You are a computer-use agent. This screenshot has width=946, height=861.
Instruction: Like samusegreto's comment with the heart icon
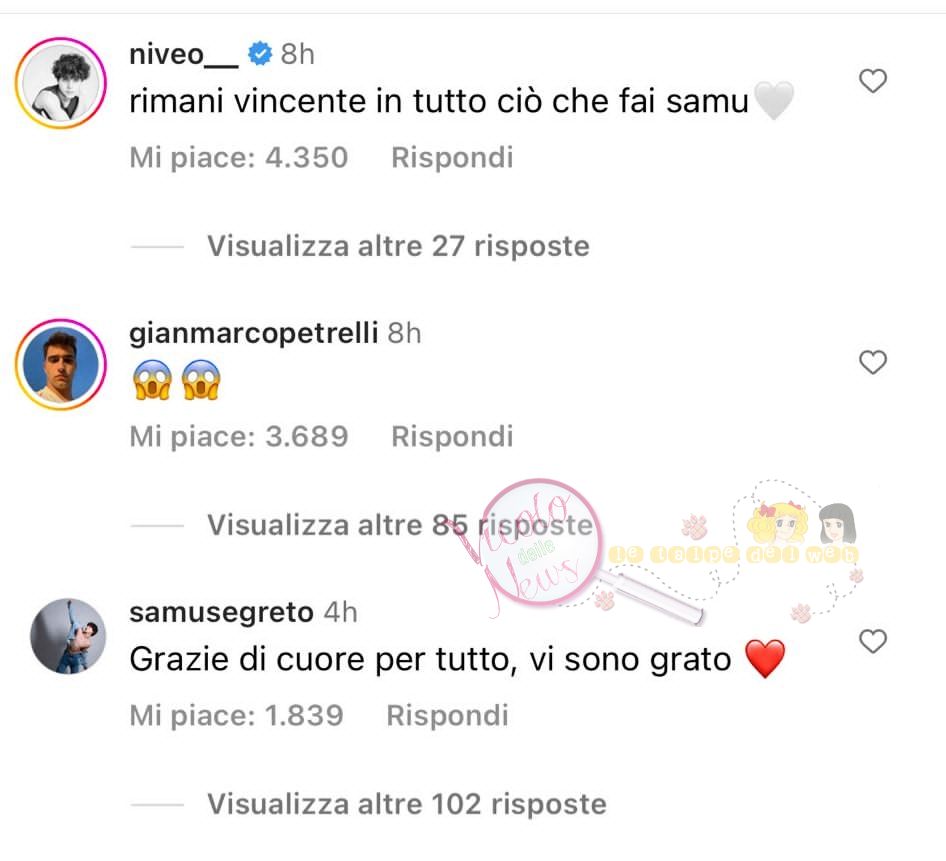872,641
